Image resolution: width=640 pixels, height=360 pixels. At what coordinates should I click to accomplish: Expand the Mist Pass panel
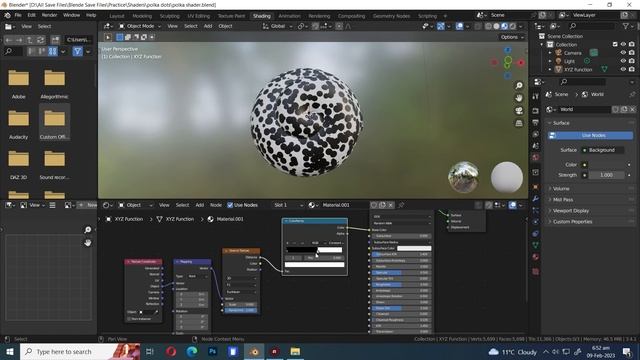[562, 200]
